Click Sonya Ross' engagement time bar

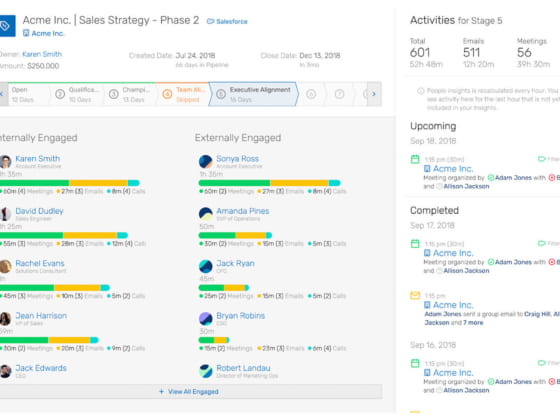pyautogui.click(x=270, y=183)
